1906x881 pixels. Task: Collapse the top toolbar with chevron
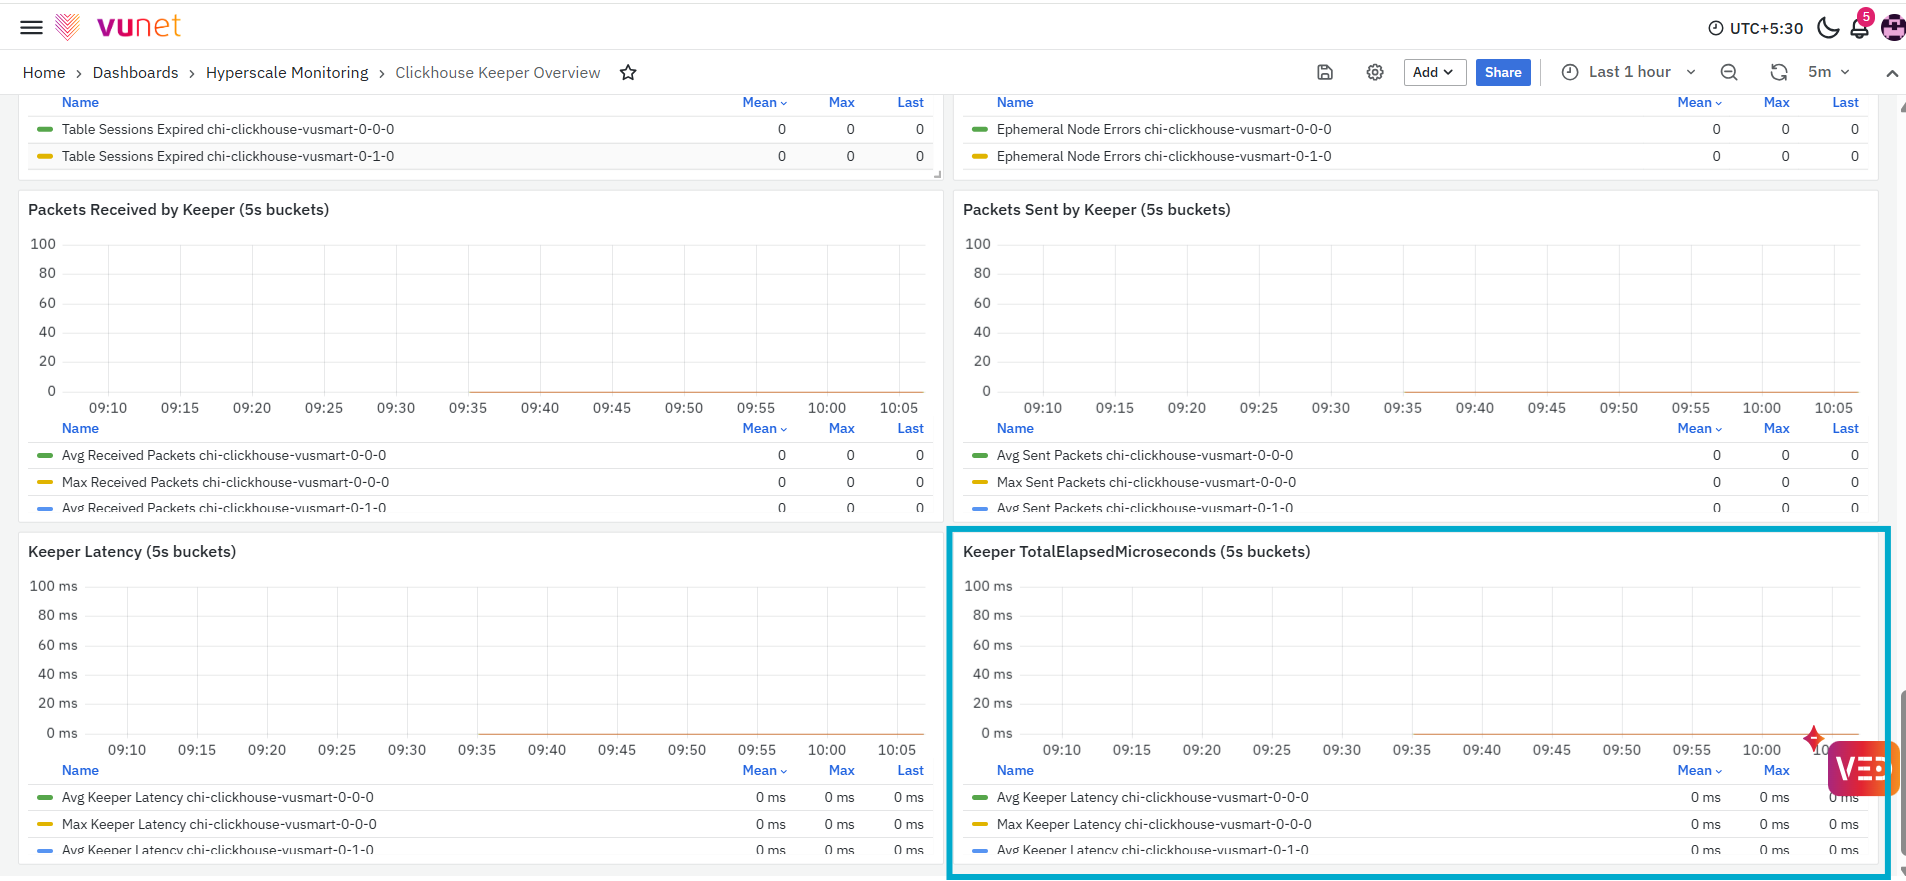(x=1892, y=73)
